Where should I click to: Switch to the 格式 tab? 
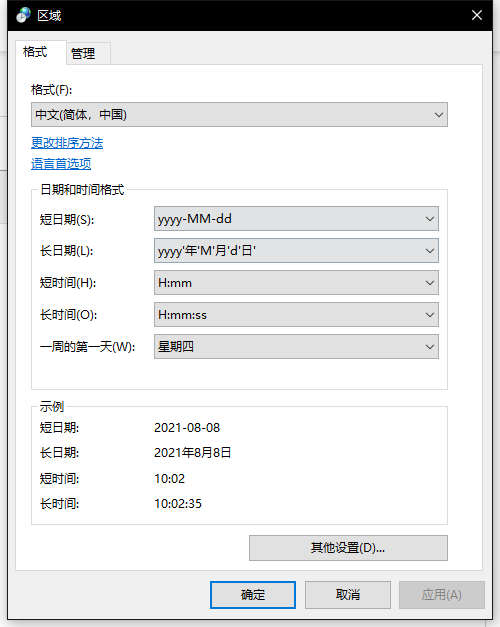[40, 52]
